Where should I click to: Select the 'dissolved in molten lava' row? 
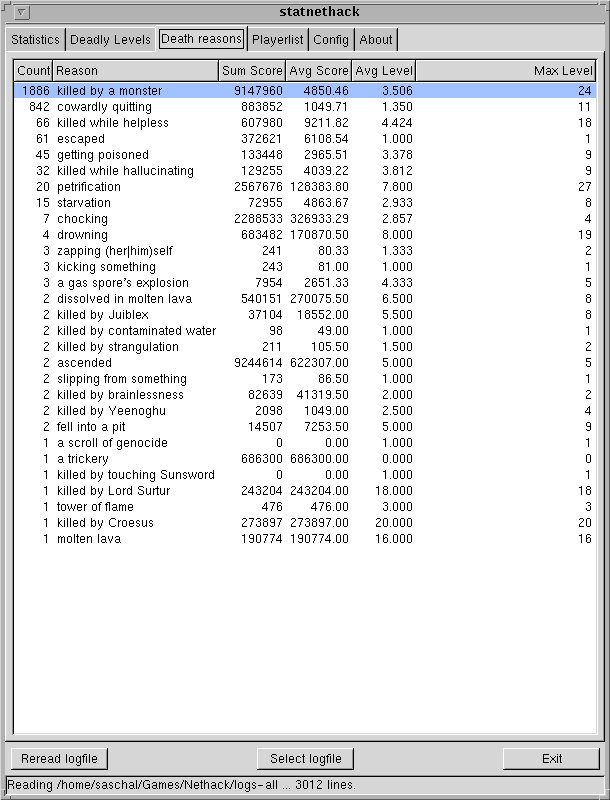[305, 298]
